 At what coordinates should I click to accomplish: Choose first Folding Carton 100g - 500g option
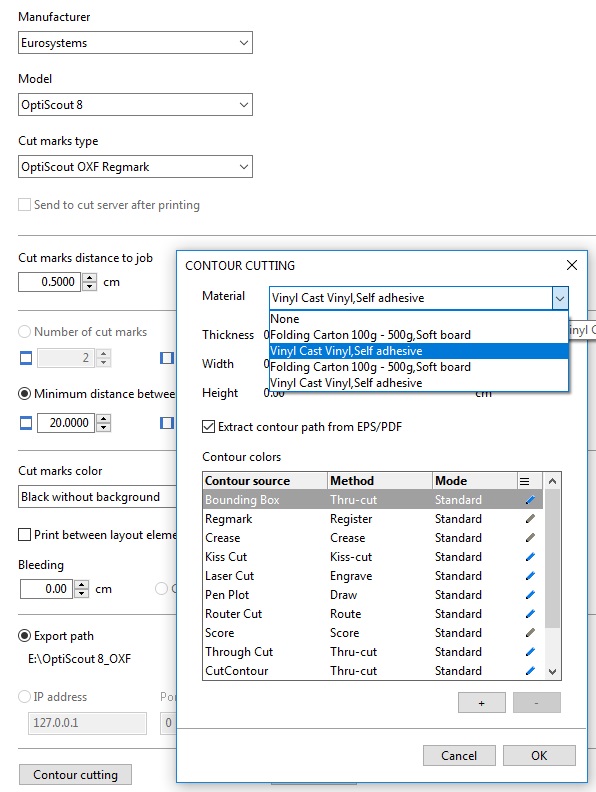[419, 335]
